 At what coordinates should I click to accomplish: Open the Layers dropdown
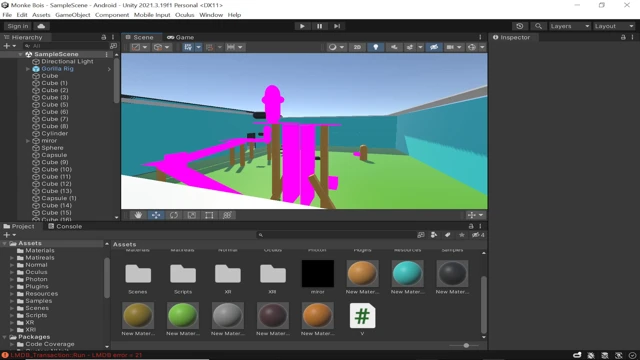569,26
